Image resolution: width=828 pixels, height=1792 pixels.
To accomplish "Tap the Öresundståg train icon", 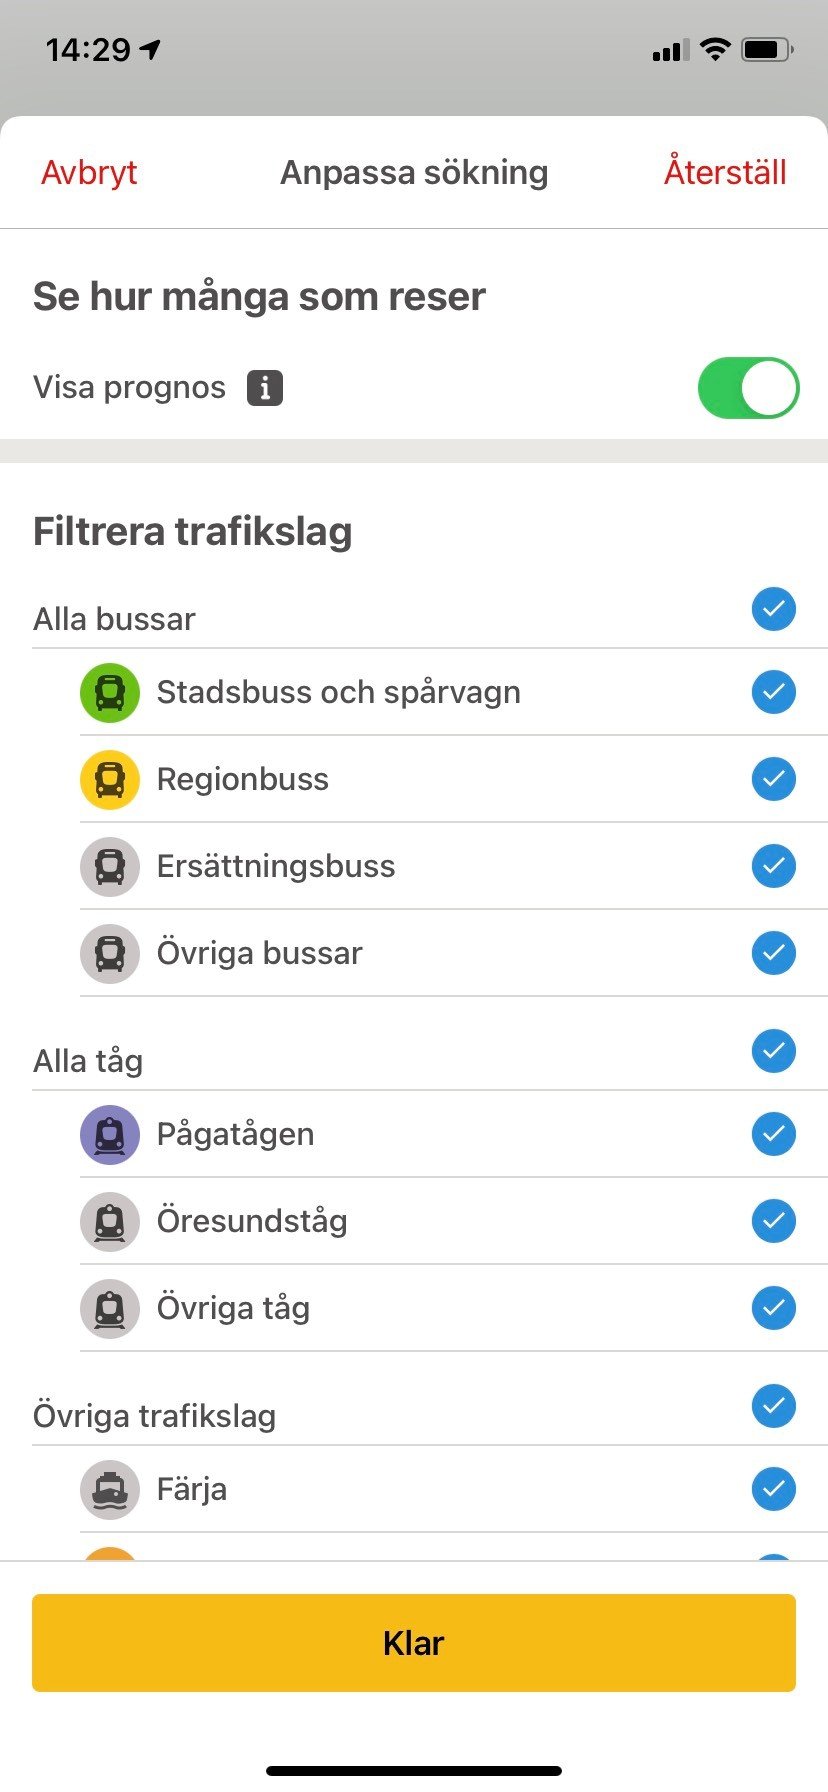I will 110,1221.
